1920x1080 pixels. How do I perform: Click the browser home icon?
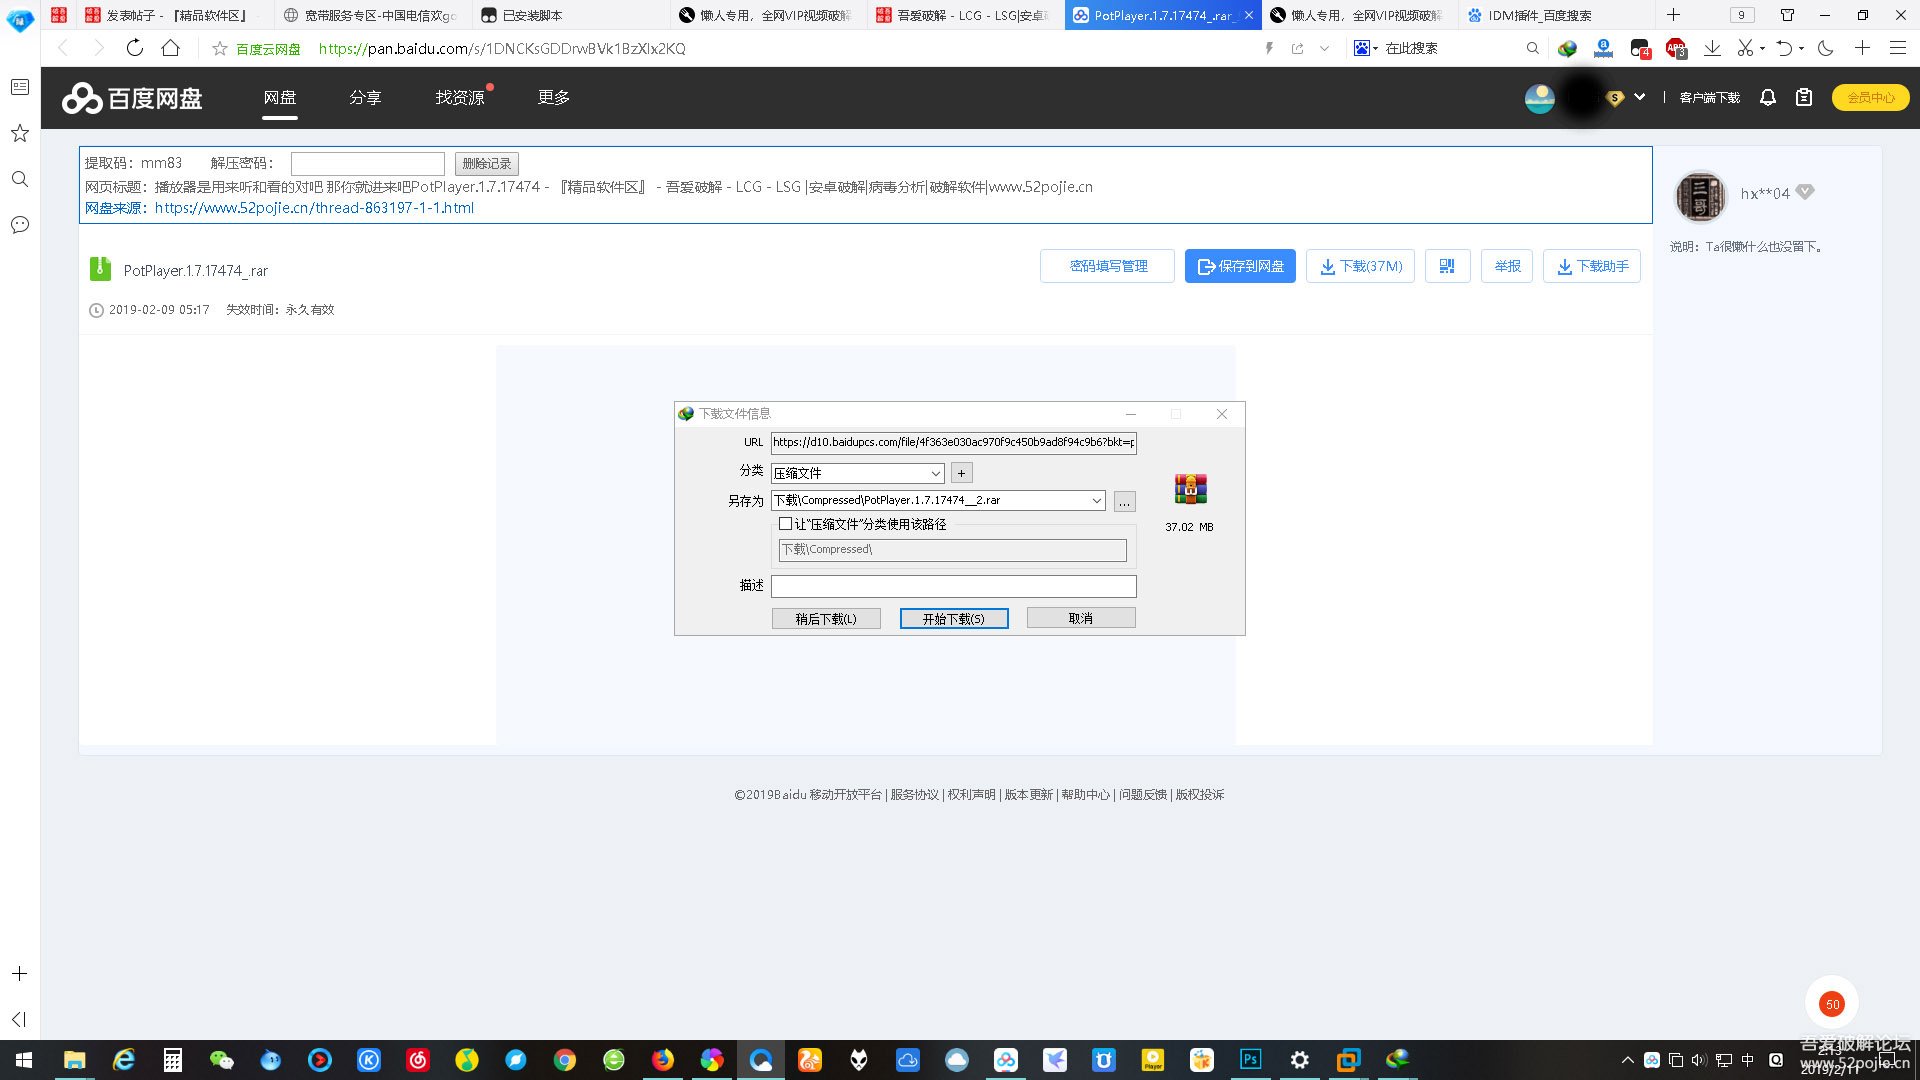tap(171, 48)
